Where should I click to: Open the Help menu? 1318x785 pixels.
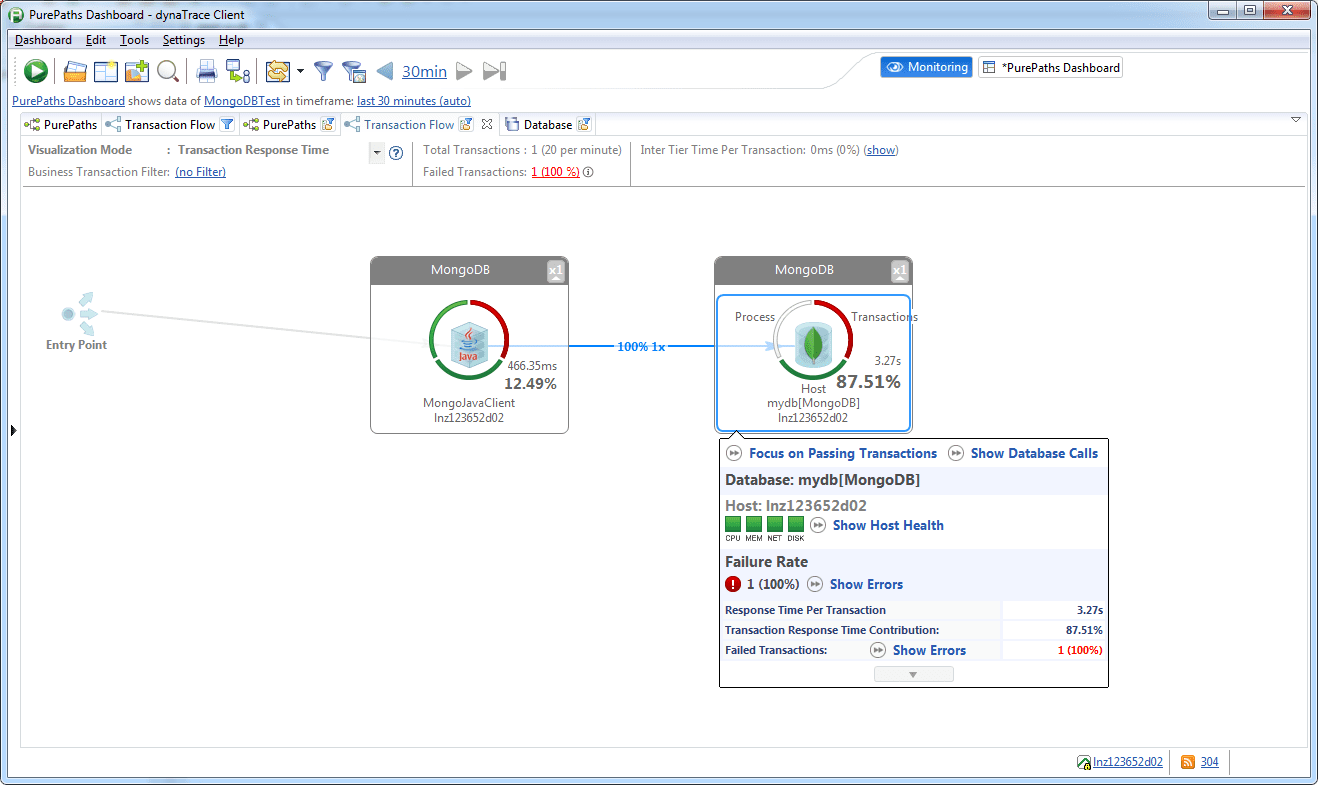[231, 40]
